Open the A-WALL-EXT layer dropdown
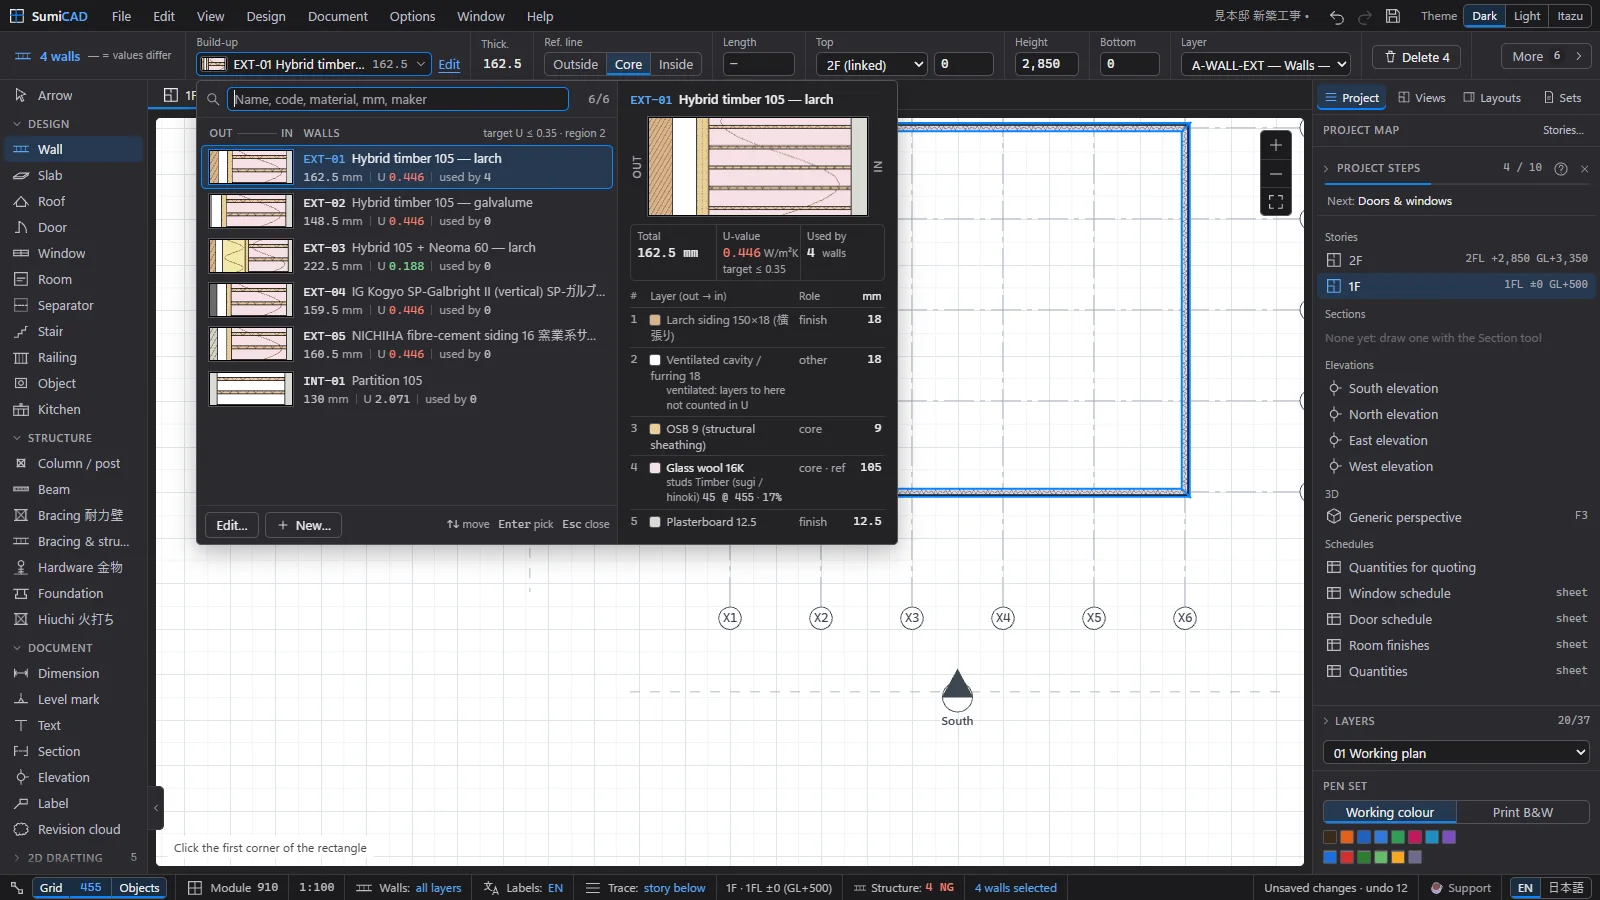The height and width of the screenshot is (900, 1600). [x=1265, y=64]
